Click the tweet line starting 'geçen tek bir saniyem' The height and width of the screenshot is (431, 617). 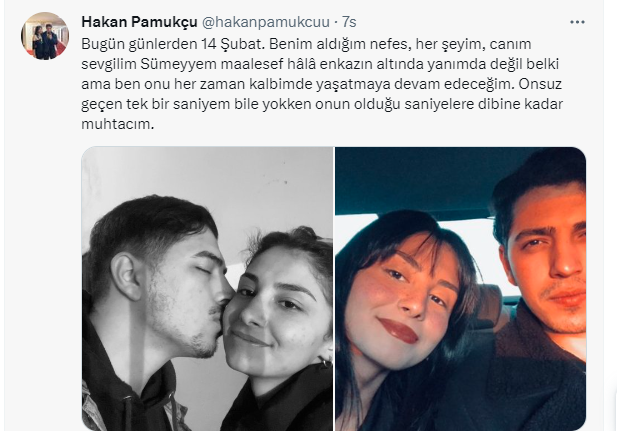pyautogui.click(x=322, y=104)
